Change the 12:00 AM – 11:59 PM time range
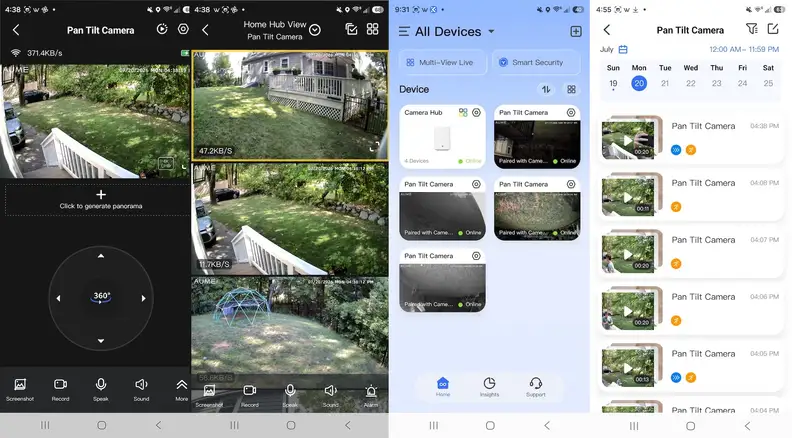The width and height of the screenshot is (792, 438). 744,50
